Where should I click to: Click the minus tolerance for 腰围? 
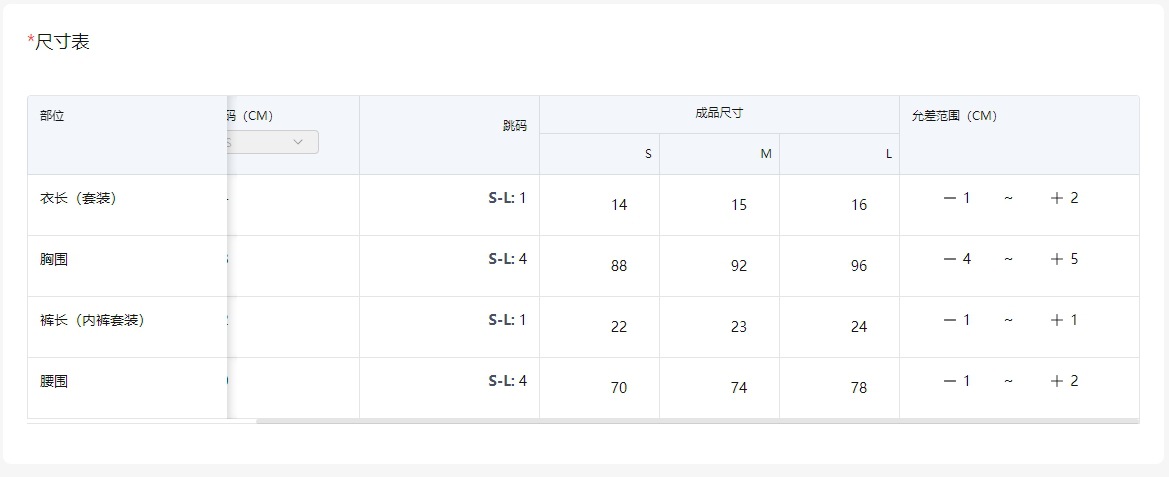[957, 381]
